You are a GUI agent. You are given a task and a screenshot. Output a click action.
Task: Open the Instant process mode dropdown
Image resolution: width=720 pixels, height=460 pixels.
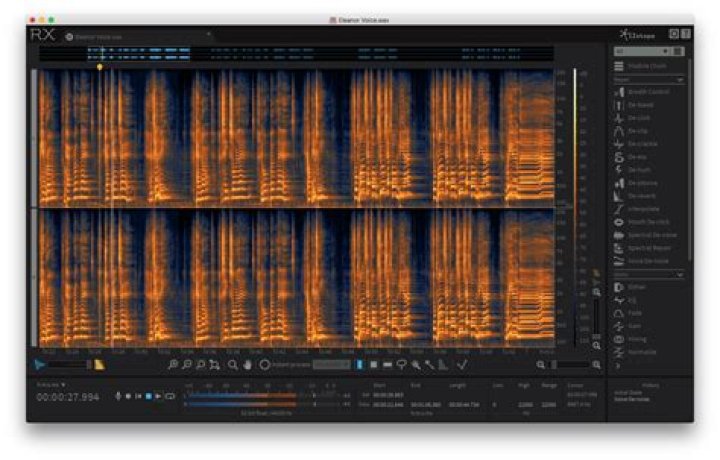[332, 365]
